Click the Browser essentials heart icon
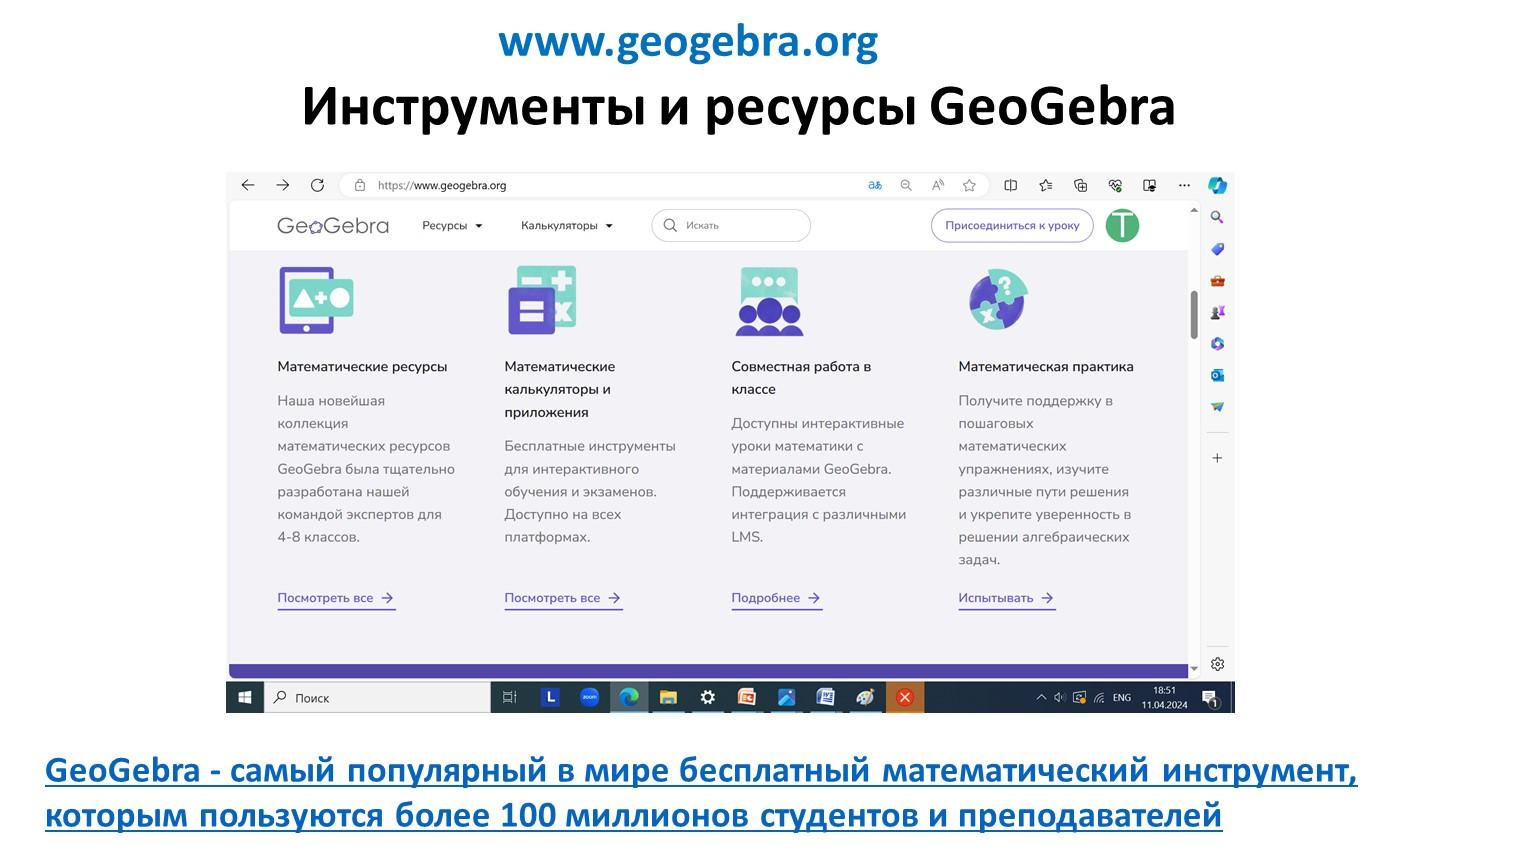 [x=1115, y=185]
